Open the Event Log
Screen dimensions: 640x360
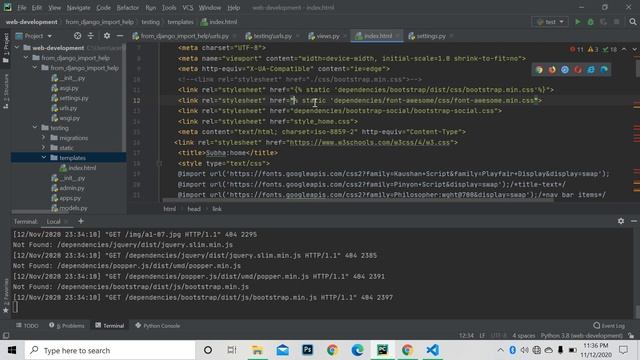[609, 326]
